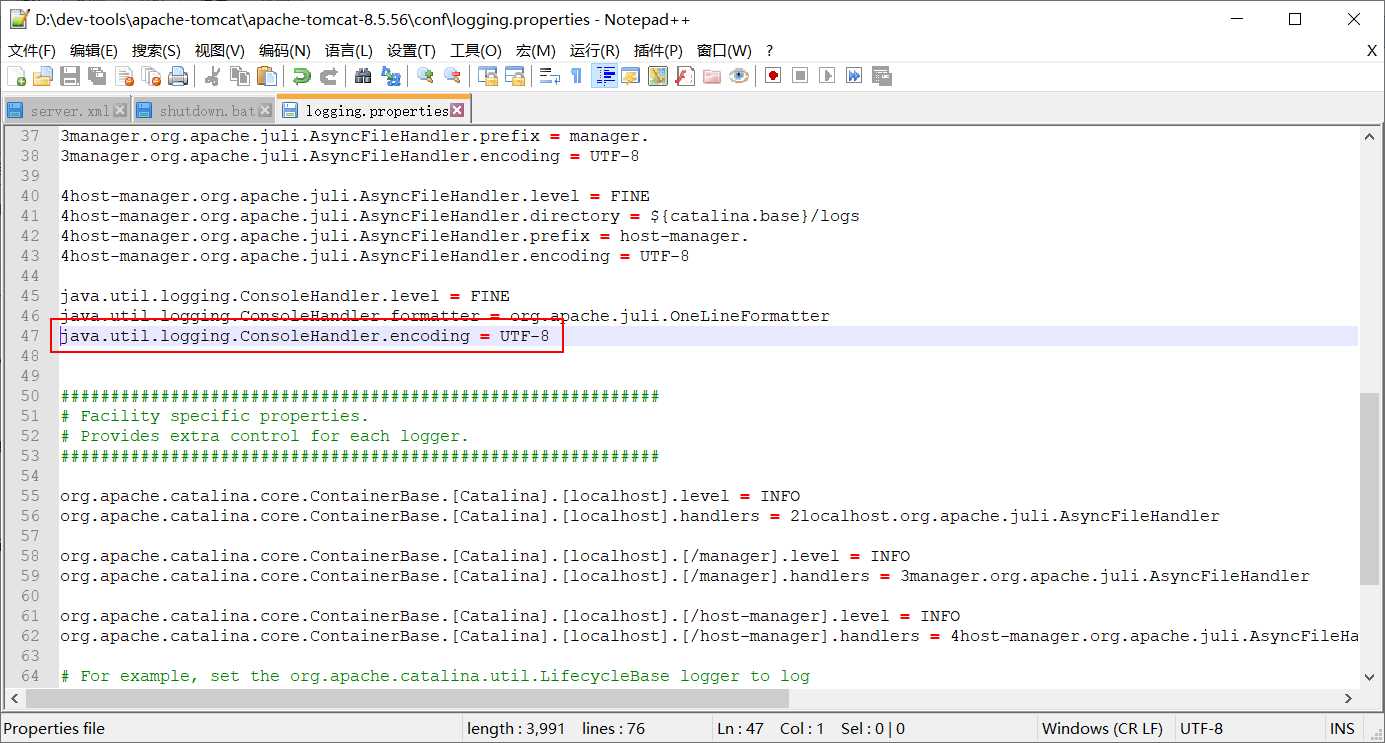Open the ? help menu
This screenshot has width=1385, height=743.
click(x=769, y=51)
